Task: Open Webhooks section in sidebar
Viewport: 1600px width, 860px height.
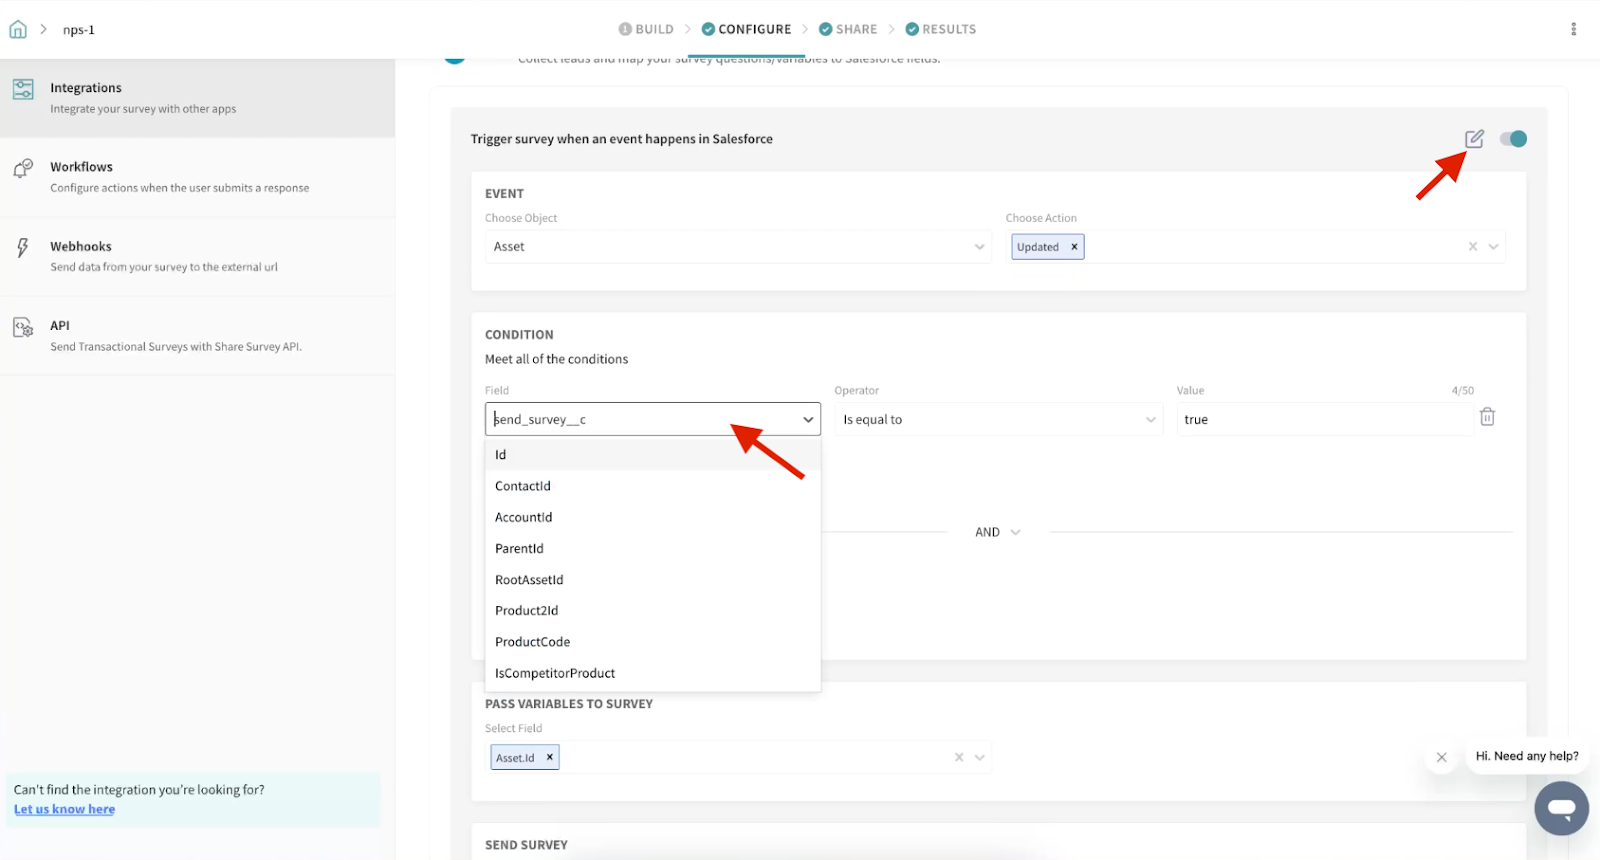Action: 81,246
